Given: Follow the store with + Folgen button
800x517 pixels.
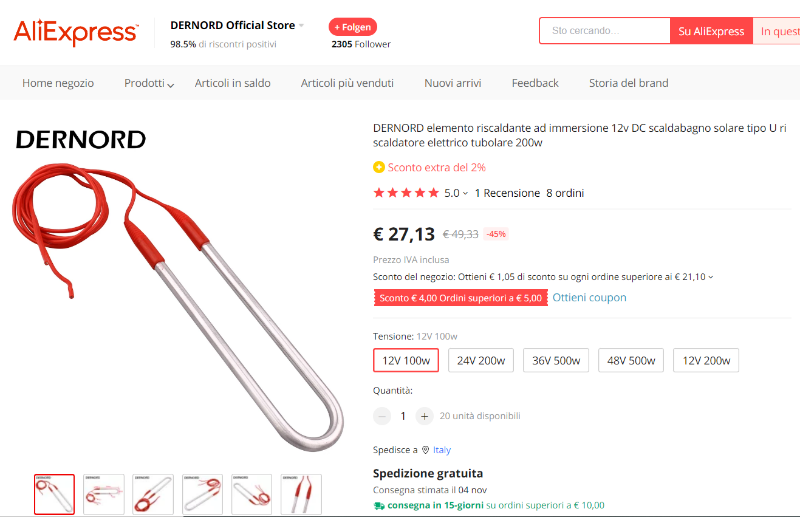Looking at the screenshot, I should (353, 27).
